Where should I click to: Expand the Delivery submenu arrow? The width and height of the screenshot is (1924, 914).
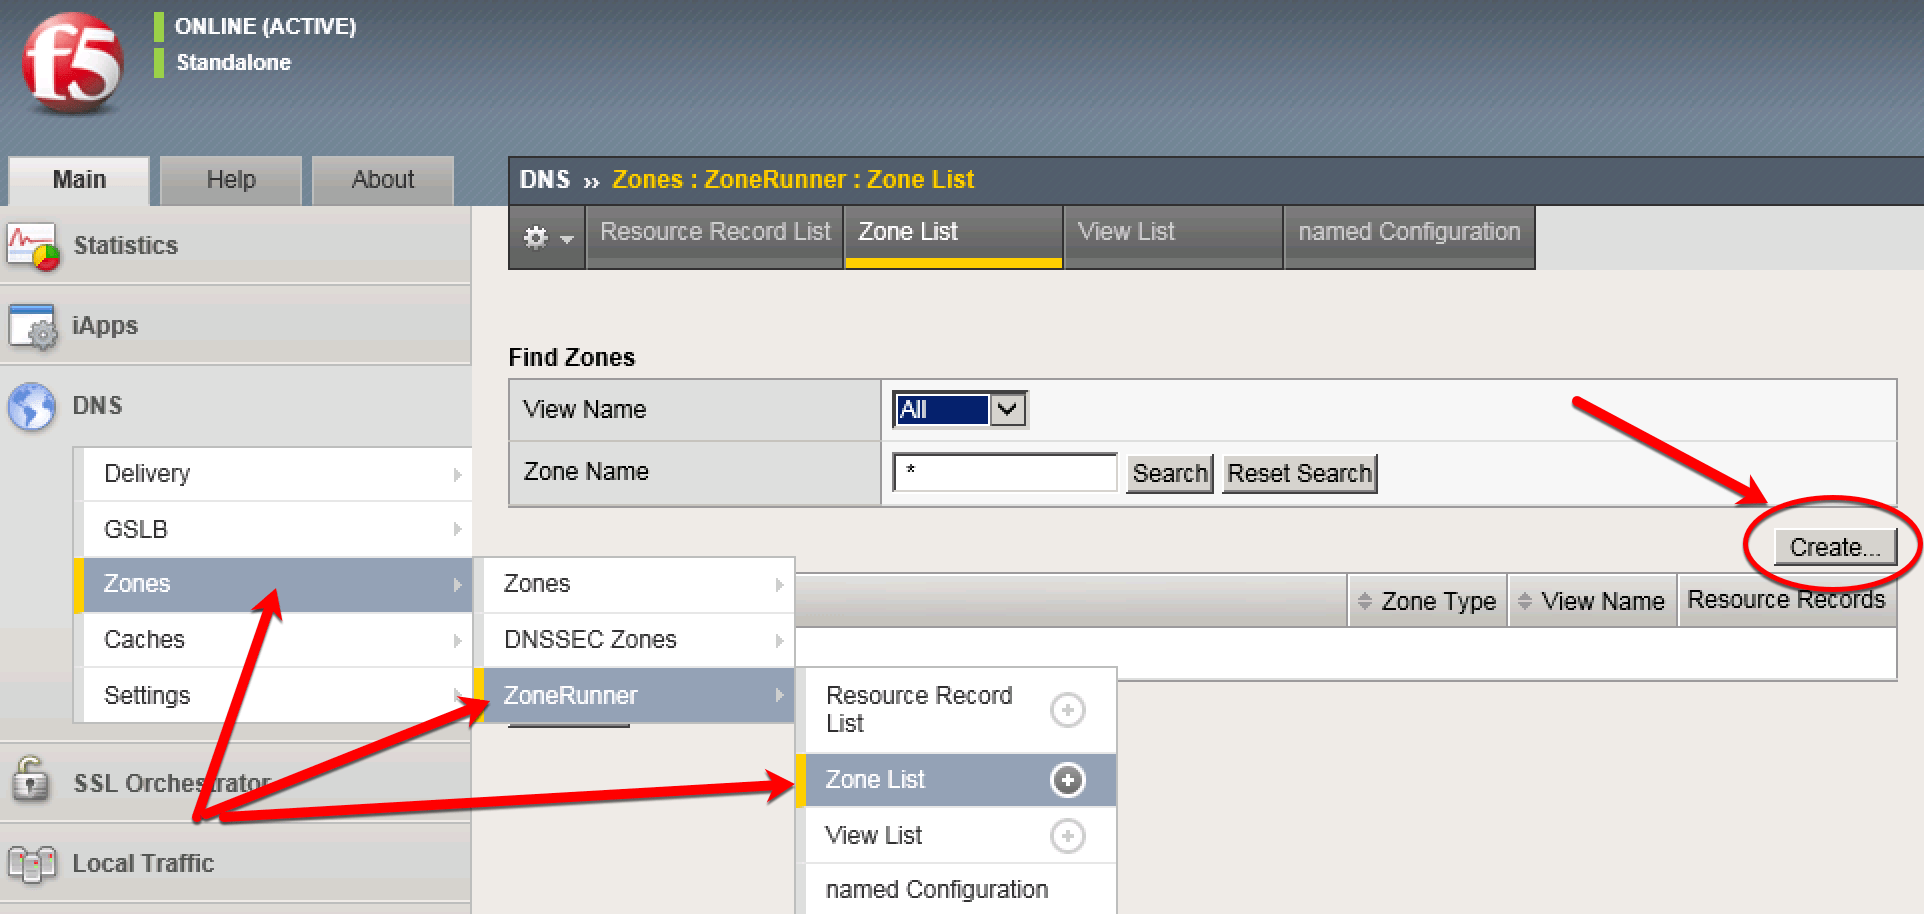tap(458, 473)
